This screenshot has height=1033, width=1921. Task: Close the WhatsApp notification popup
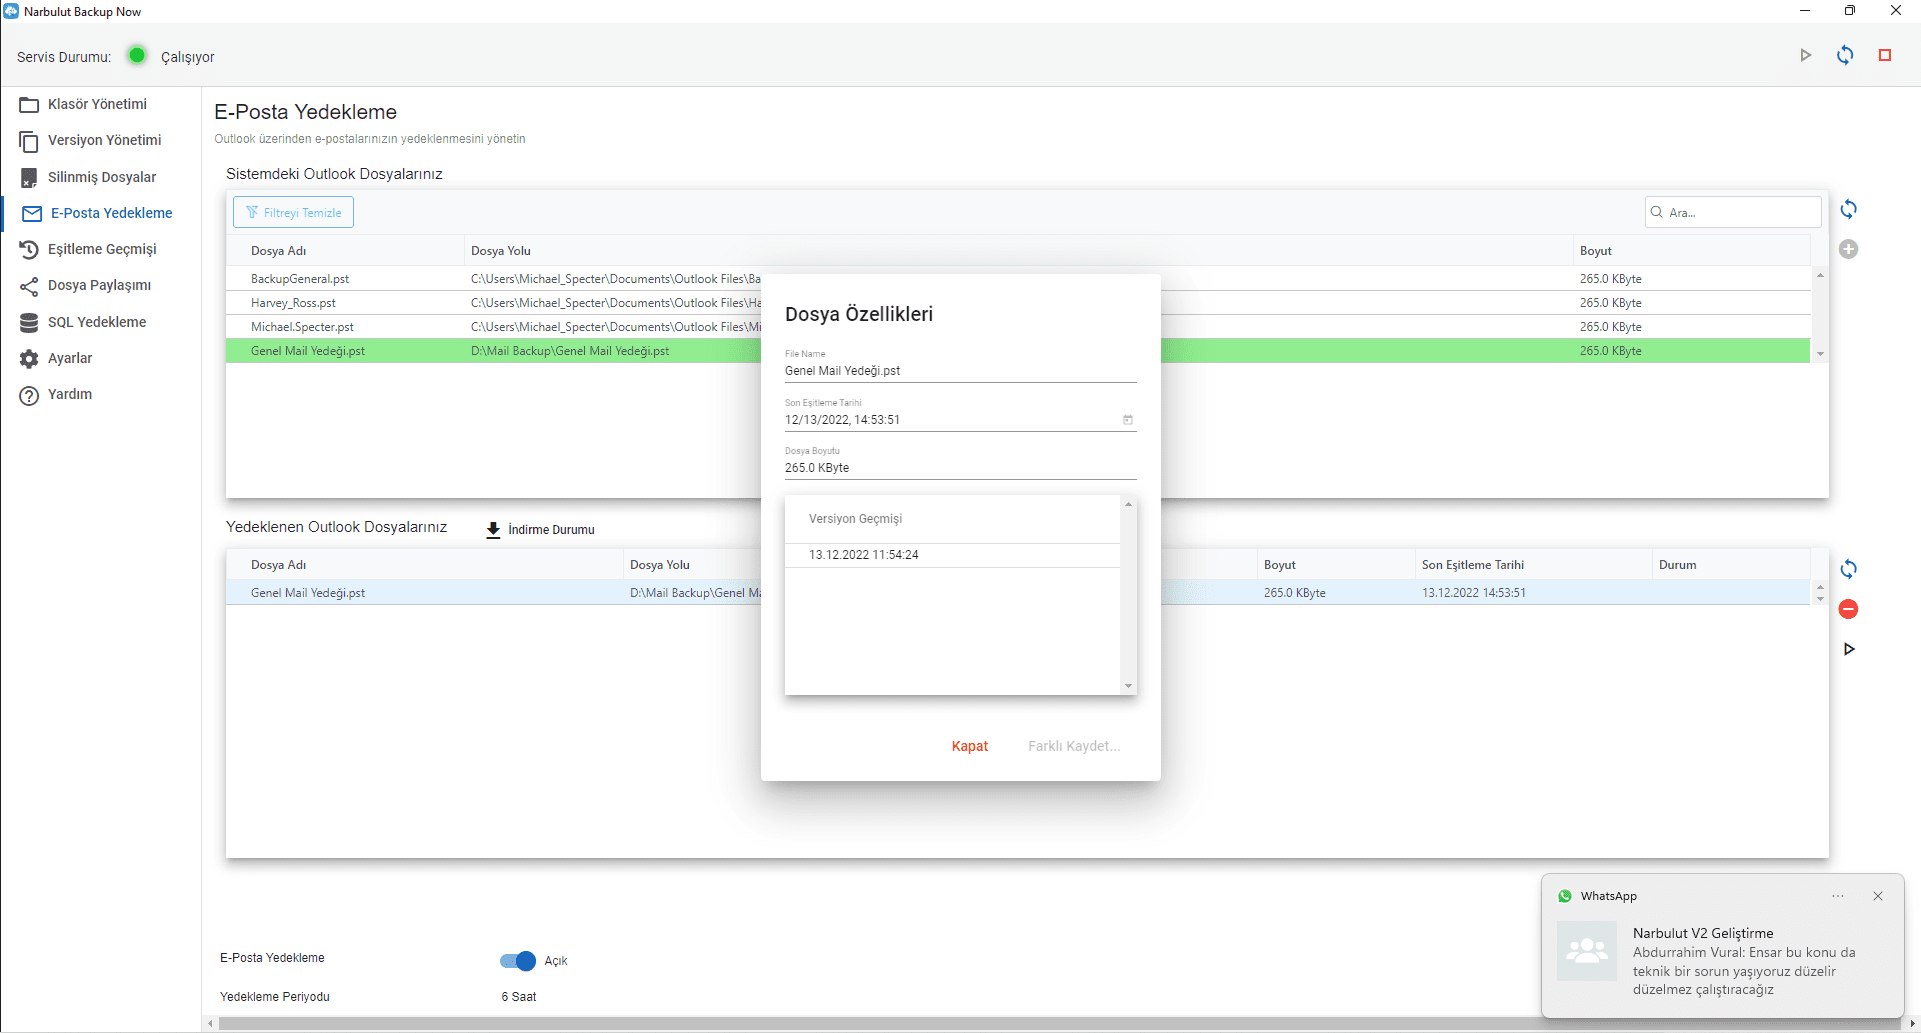pos(1877,896)
